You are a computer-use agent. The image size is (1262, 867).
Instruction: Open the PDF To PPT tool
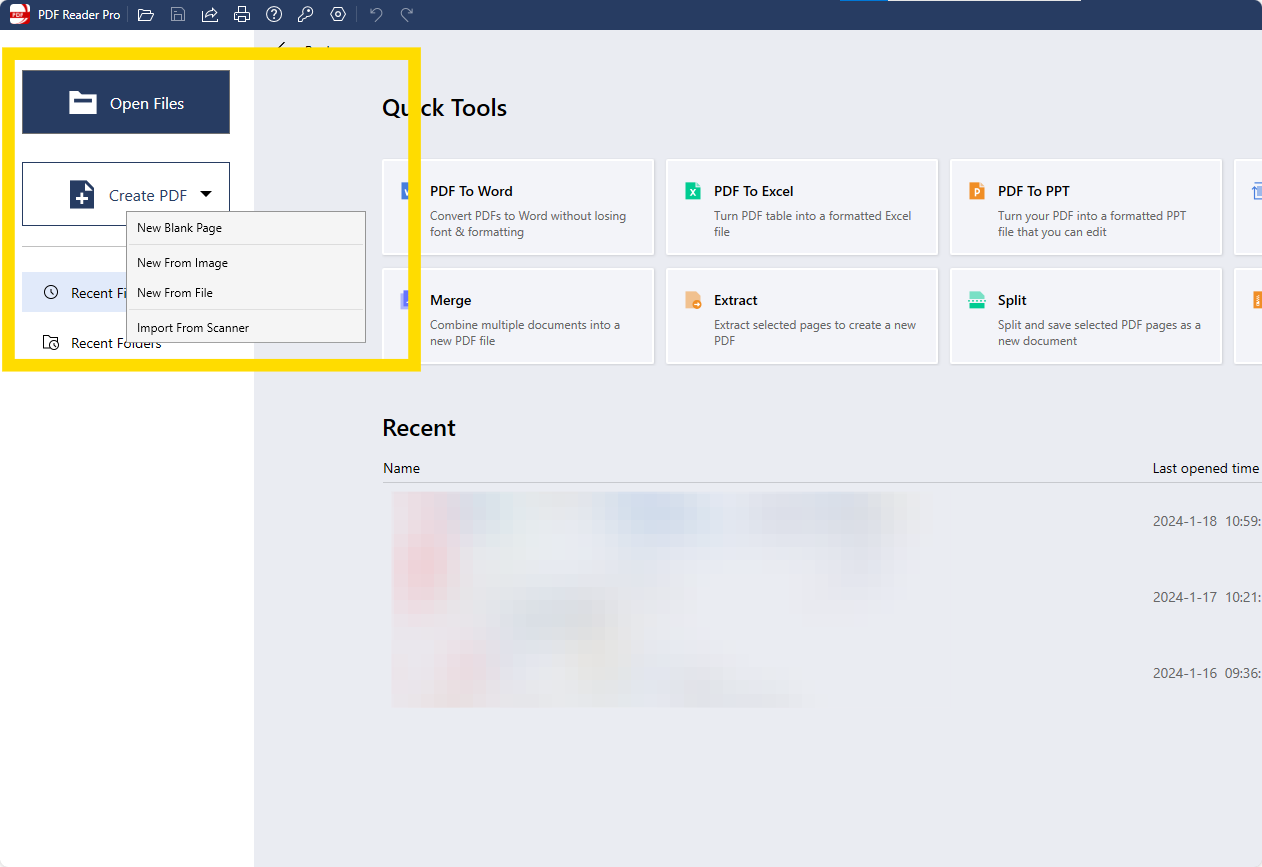coord(1085,207)
